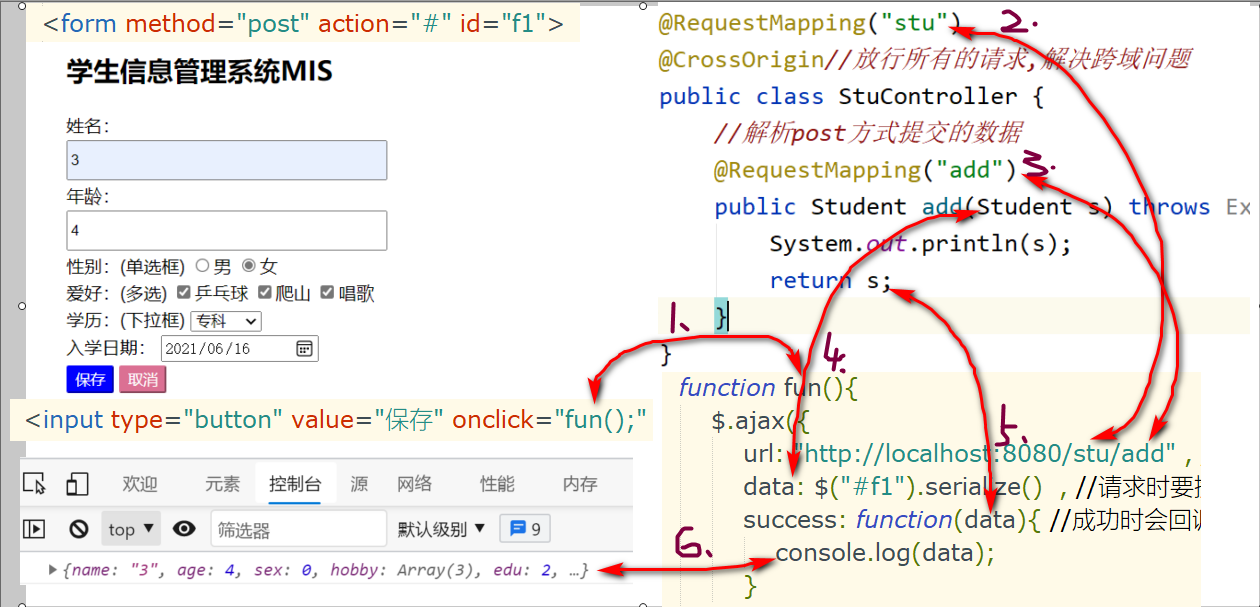Uncheck the 爬山 checkbox
The height and width of the screenshot is (607, 1260).
click(x=265, y=293)
